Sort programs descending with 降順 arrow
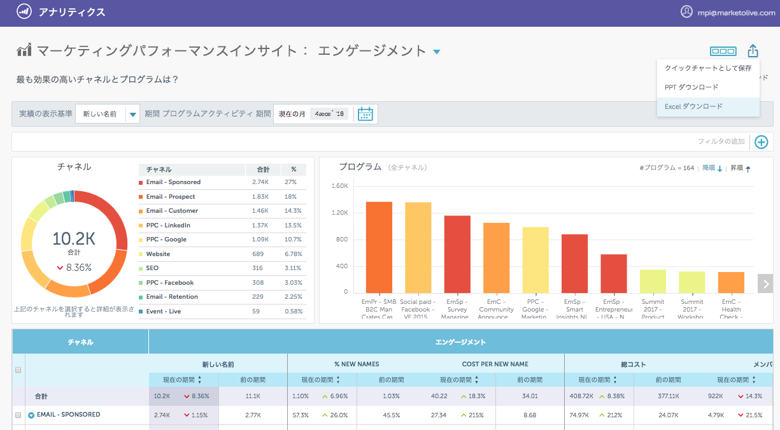This screenshot has width=780, height=430. click(720, 168)
